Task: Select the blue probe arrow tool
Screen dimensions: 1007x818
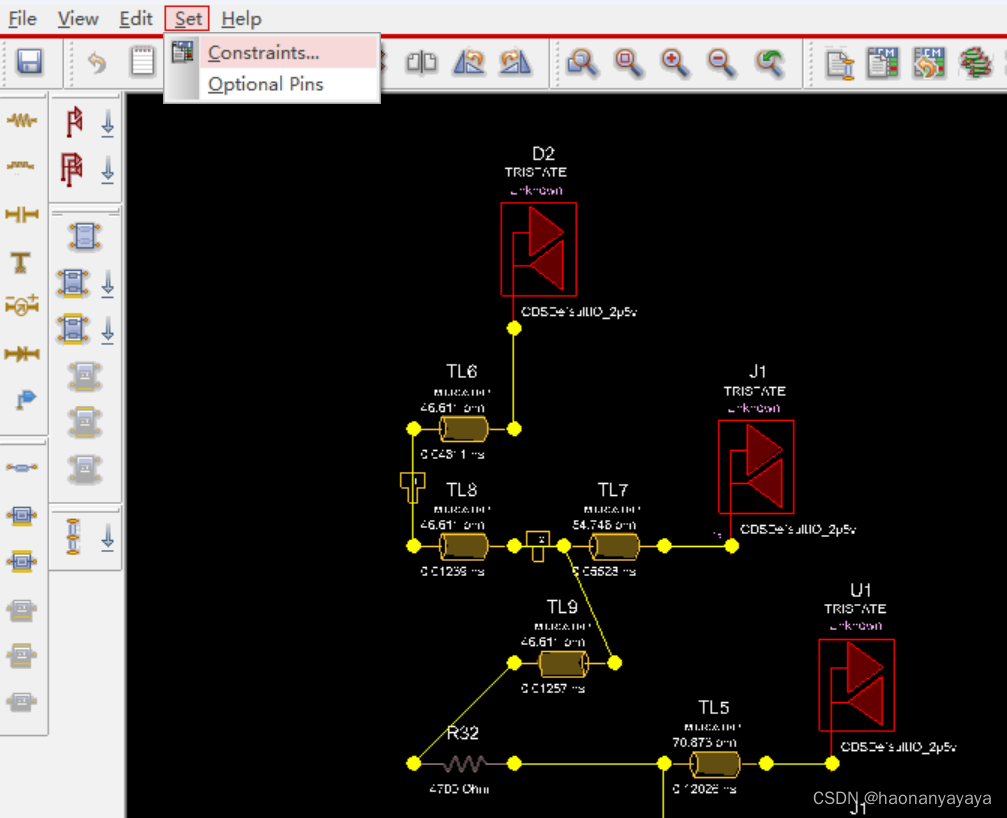Action: click(26, 399)
